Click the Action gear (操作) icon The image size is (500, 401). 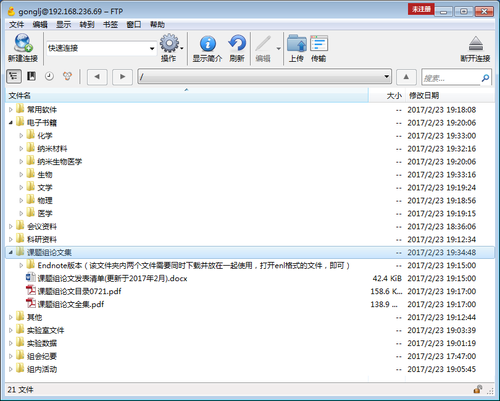pyautogui.click(x=170, y=43)
